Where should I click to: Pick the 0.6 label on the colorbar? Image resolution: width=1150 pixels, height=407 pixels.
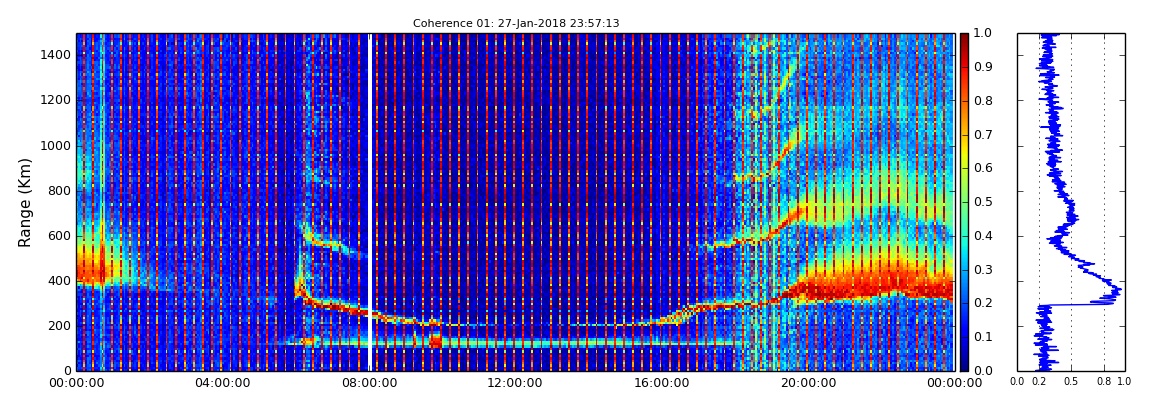point(981,168)
